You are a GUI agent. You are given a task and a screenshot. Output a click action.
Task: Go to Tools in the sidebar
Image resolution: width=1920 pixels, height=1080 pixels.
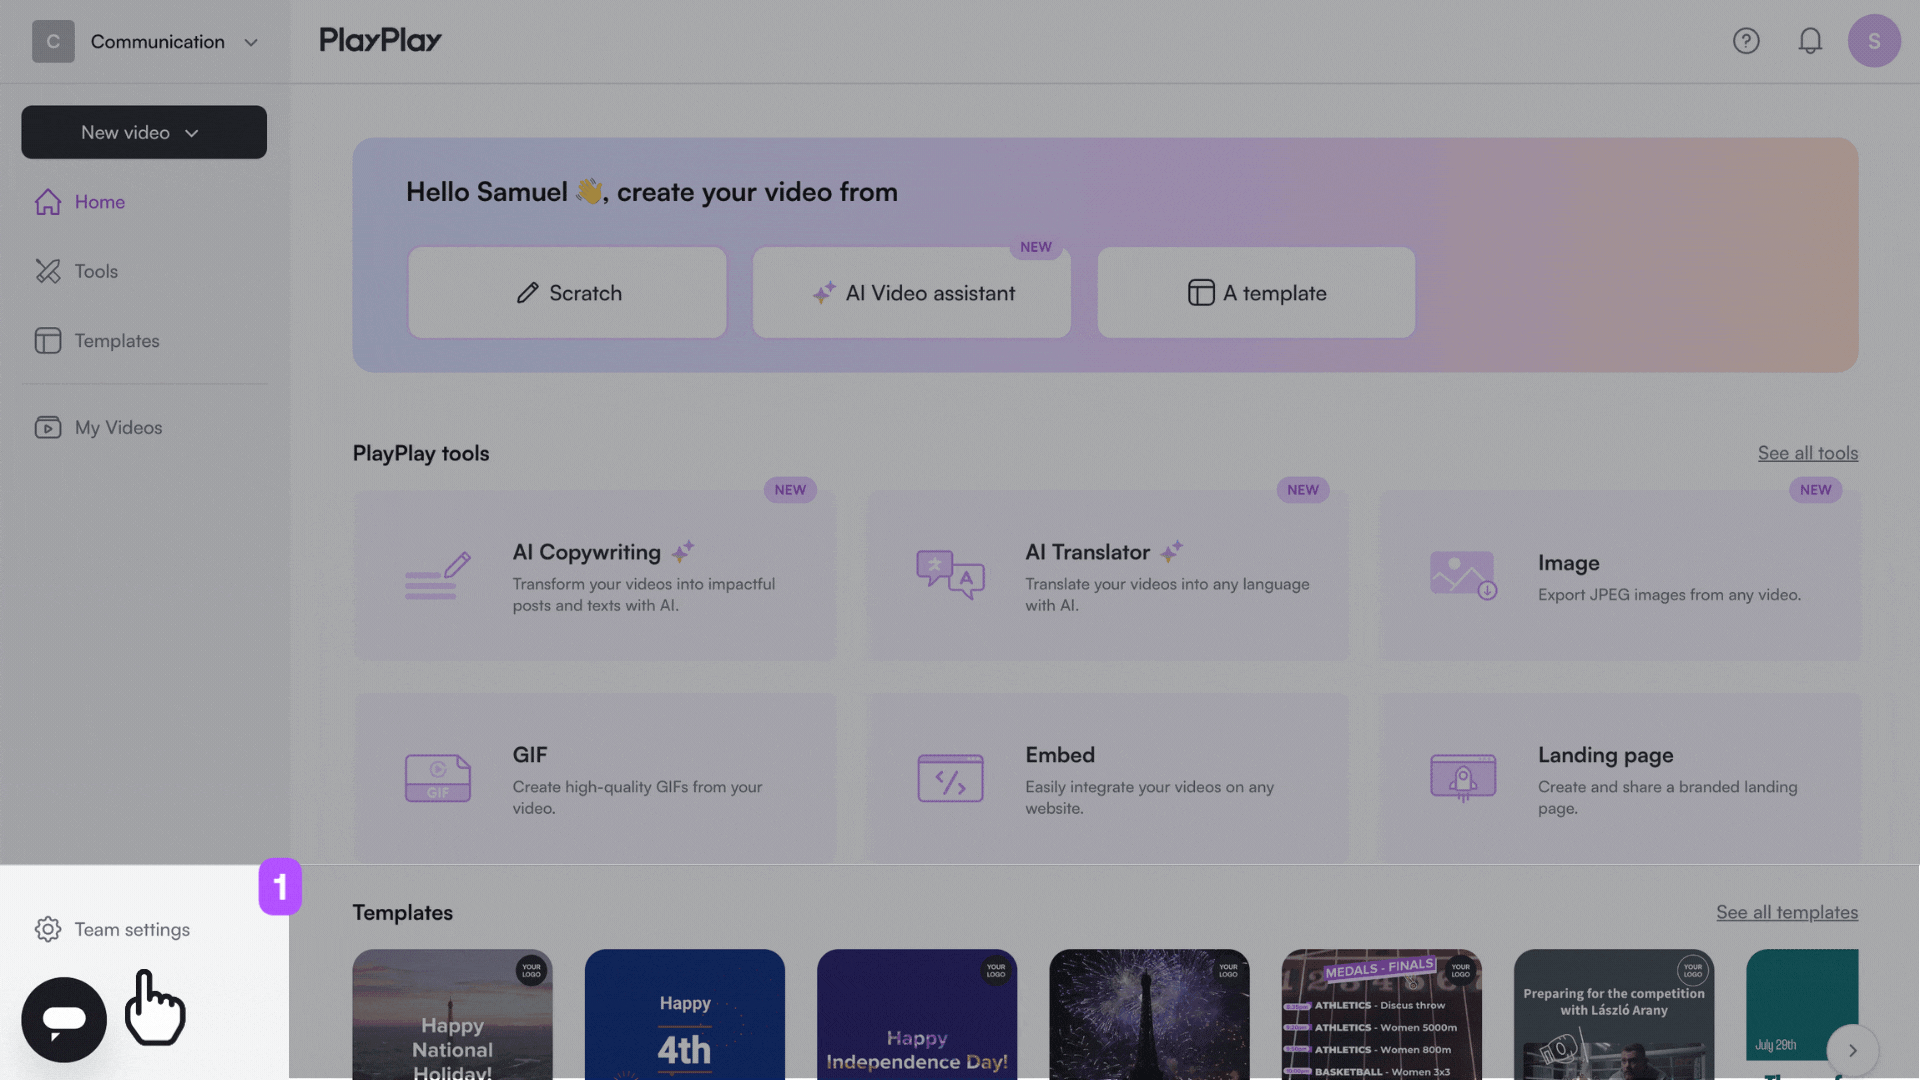pyautogui.click(x=96, y=271)
